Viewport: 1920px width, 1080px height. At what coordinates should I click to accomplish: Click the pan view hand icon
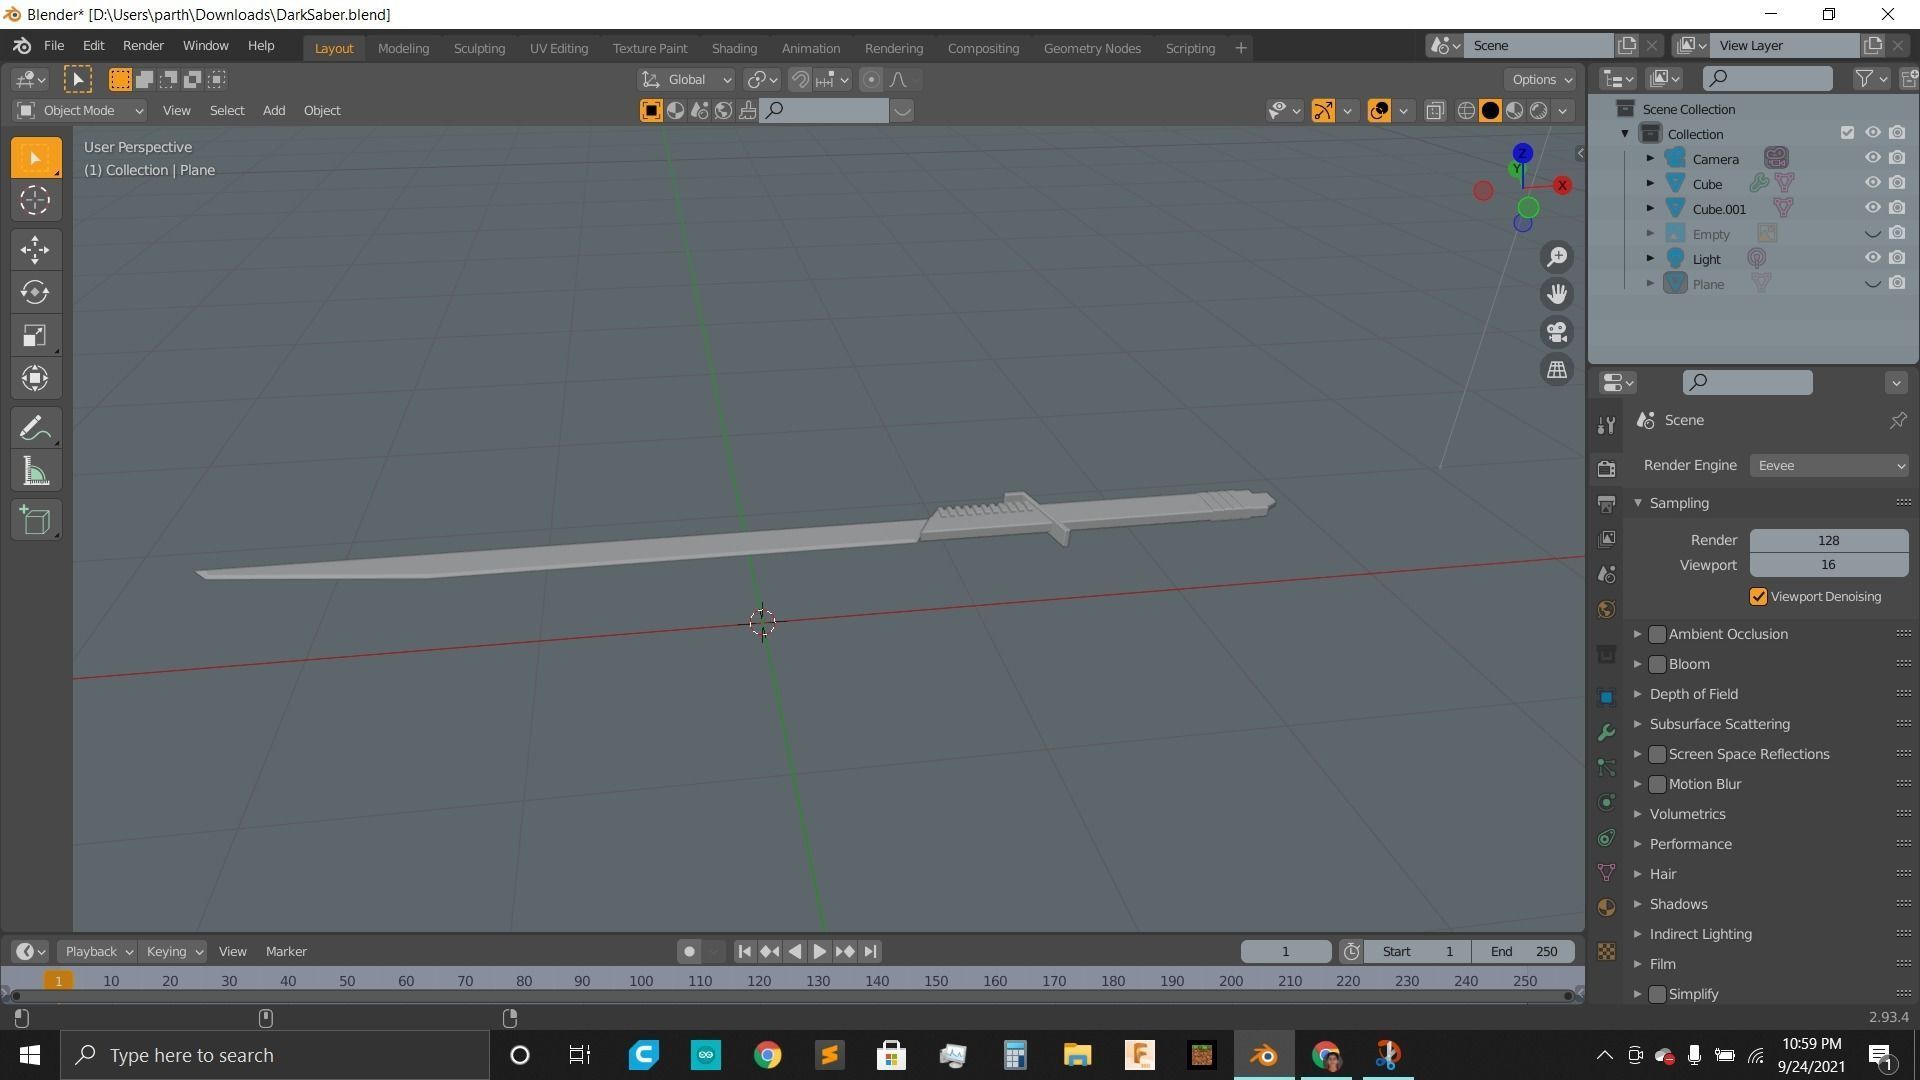click(x=1557, y=294)
